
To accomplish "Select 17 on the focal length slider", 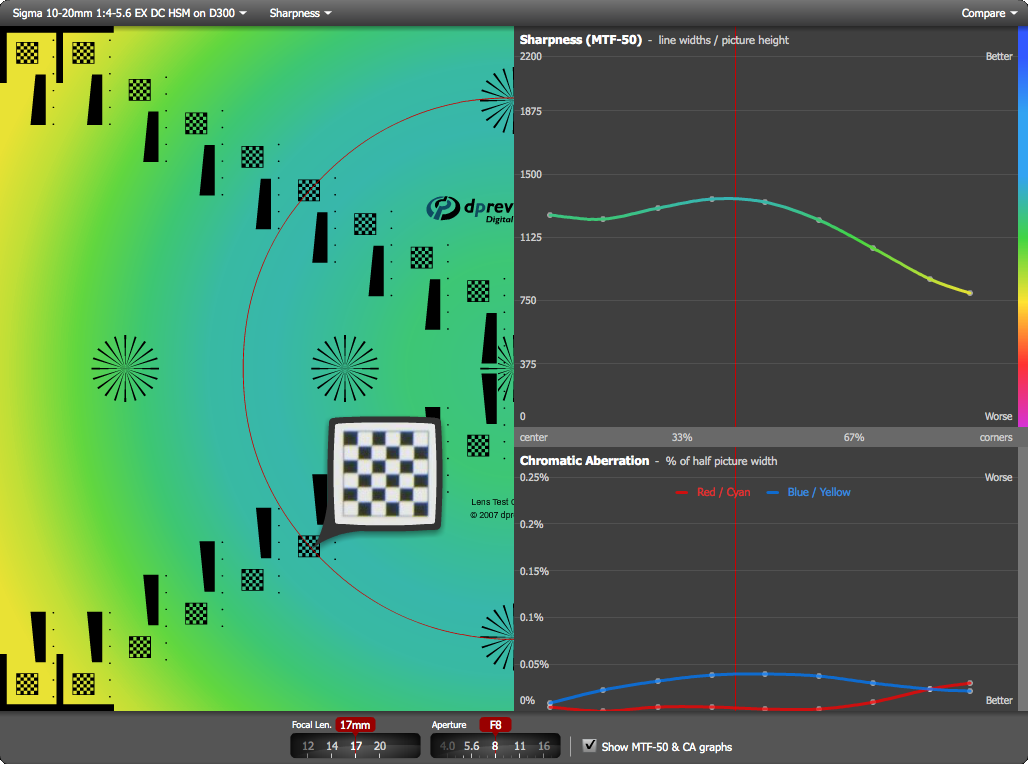I will (356, 746).
